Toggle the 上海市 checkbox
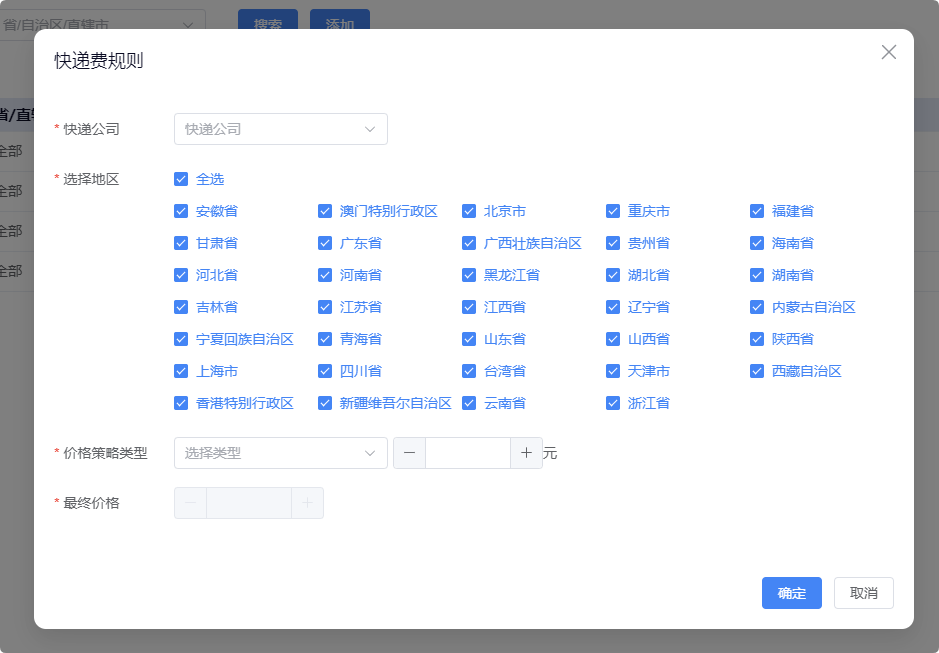The image size is (939, 653). tap(181, 371)
